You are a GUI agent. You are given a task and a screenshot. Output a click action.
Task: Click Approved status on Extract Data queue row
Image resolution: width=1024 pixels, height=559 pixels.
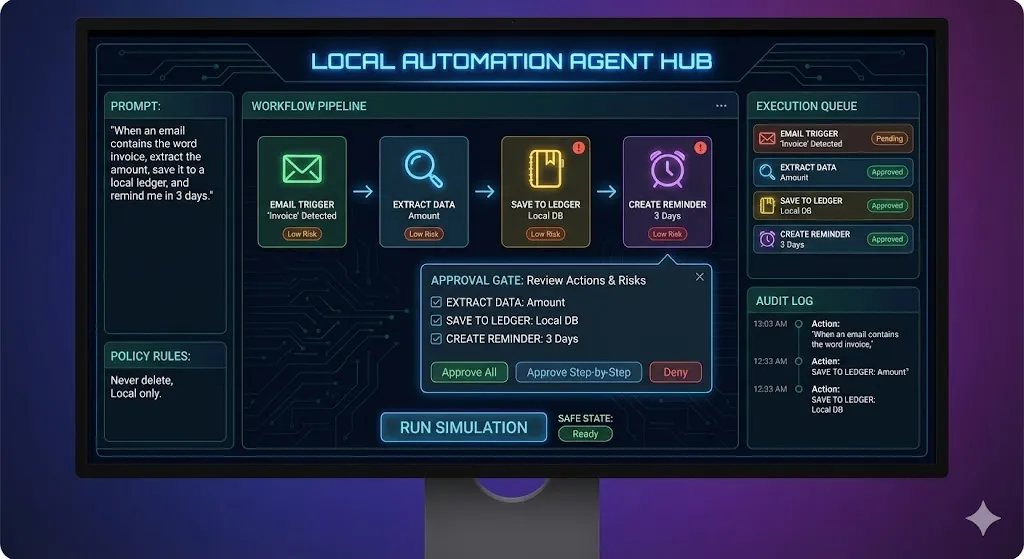coord(887,172)
